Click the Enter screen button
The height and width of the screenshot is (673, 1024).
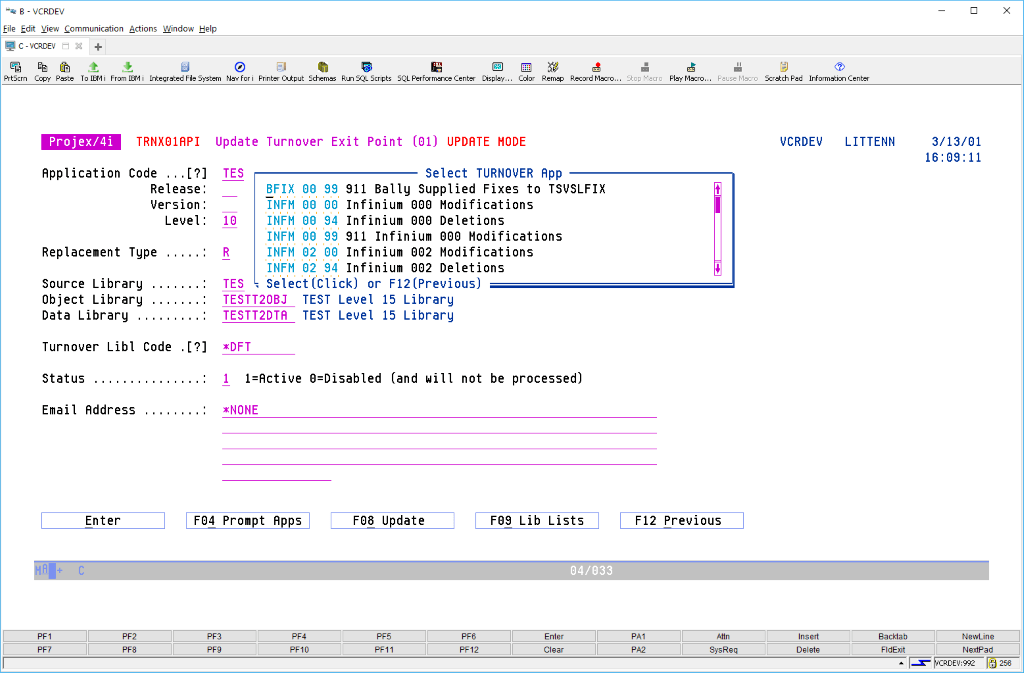pyautogui.click(x=103, y=520)
